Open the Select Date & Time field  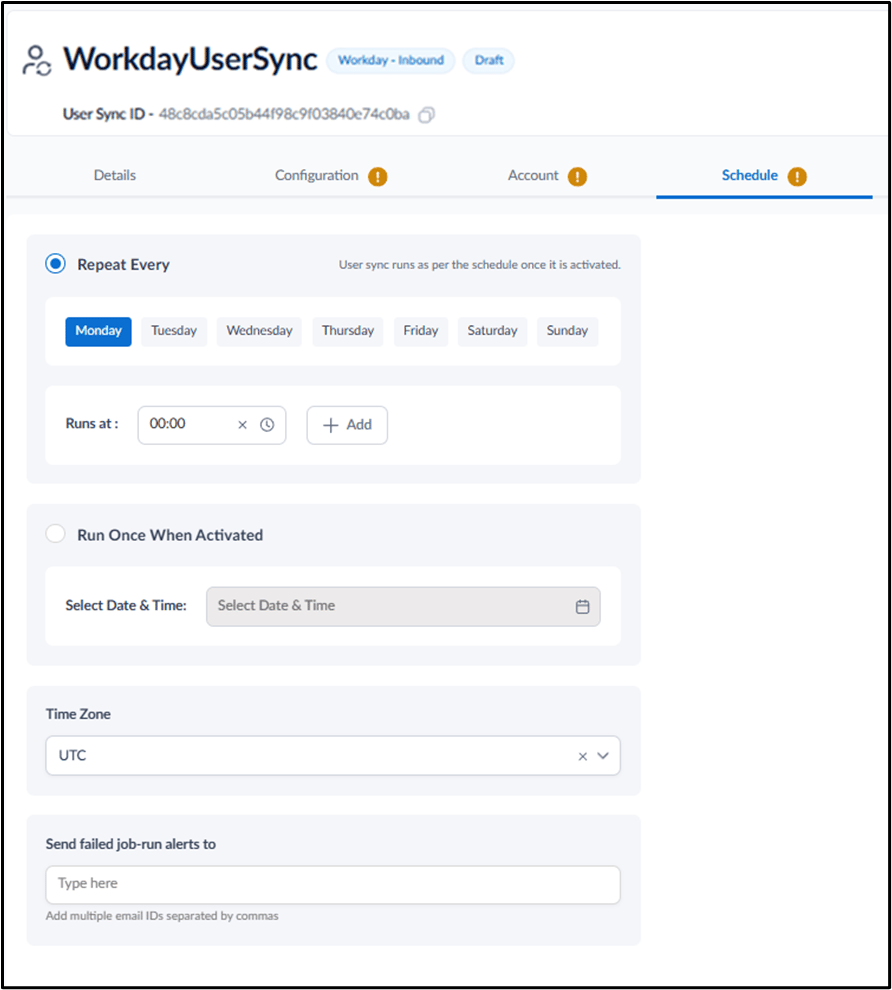coord(403,607)
